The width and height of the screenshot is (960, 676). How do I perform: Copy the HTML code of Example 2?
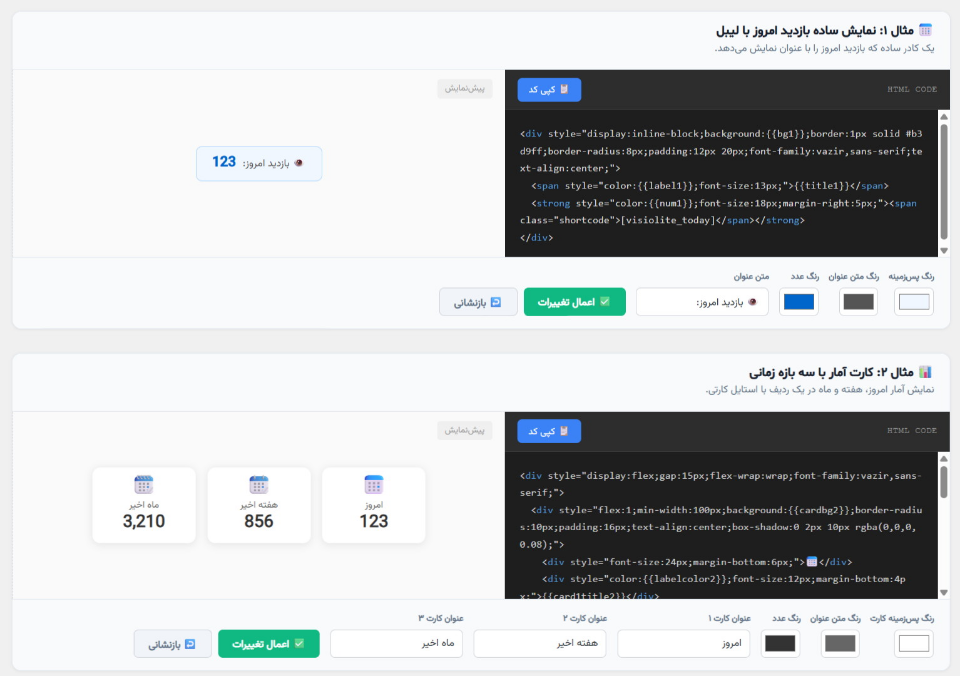[549, 431]
